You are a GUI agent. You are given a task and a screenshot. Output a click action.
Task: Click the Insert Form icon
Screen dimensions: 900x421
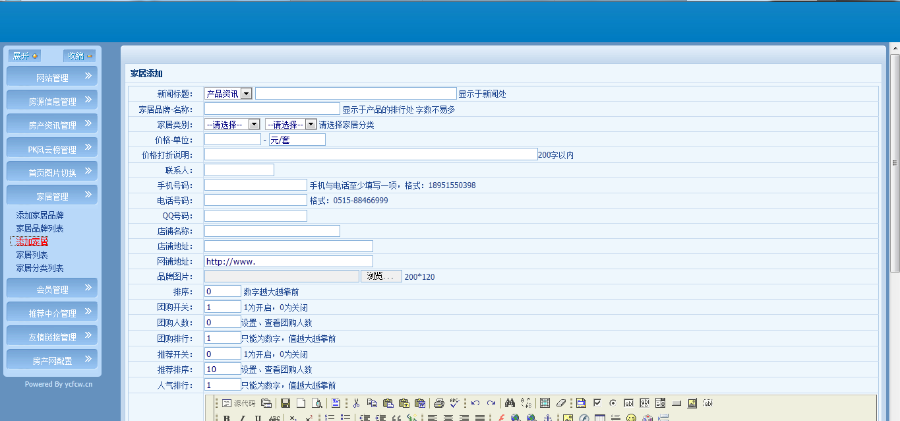click(581, 403)
